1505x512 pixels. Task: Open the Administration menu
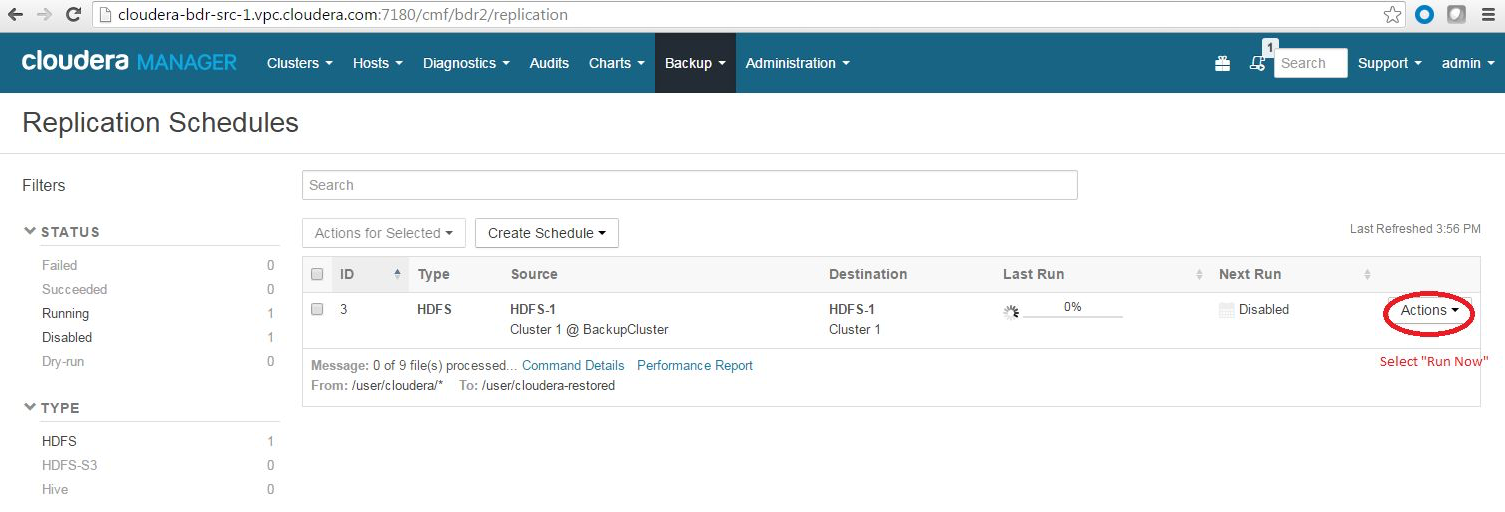click(798, 63)
